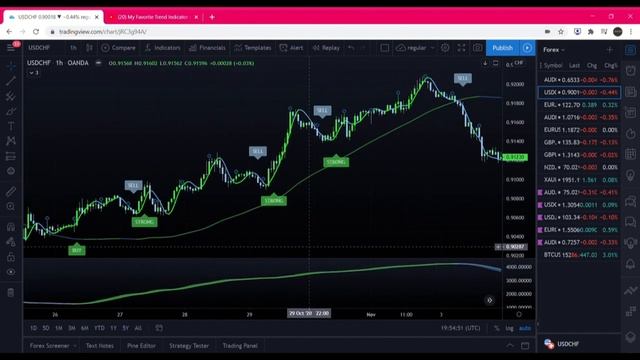Start bar Replay mode
Screen dimensions: 640x360
click(326, 48)
